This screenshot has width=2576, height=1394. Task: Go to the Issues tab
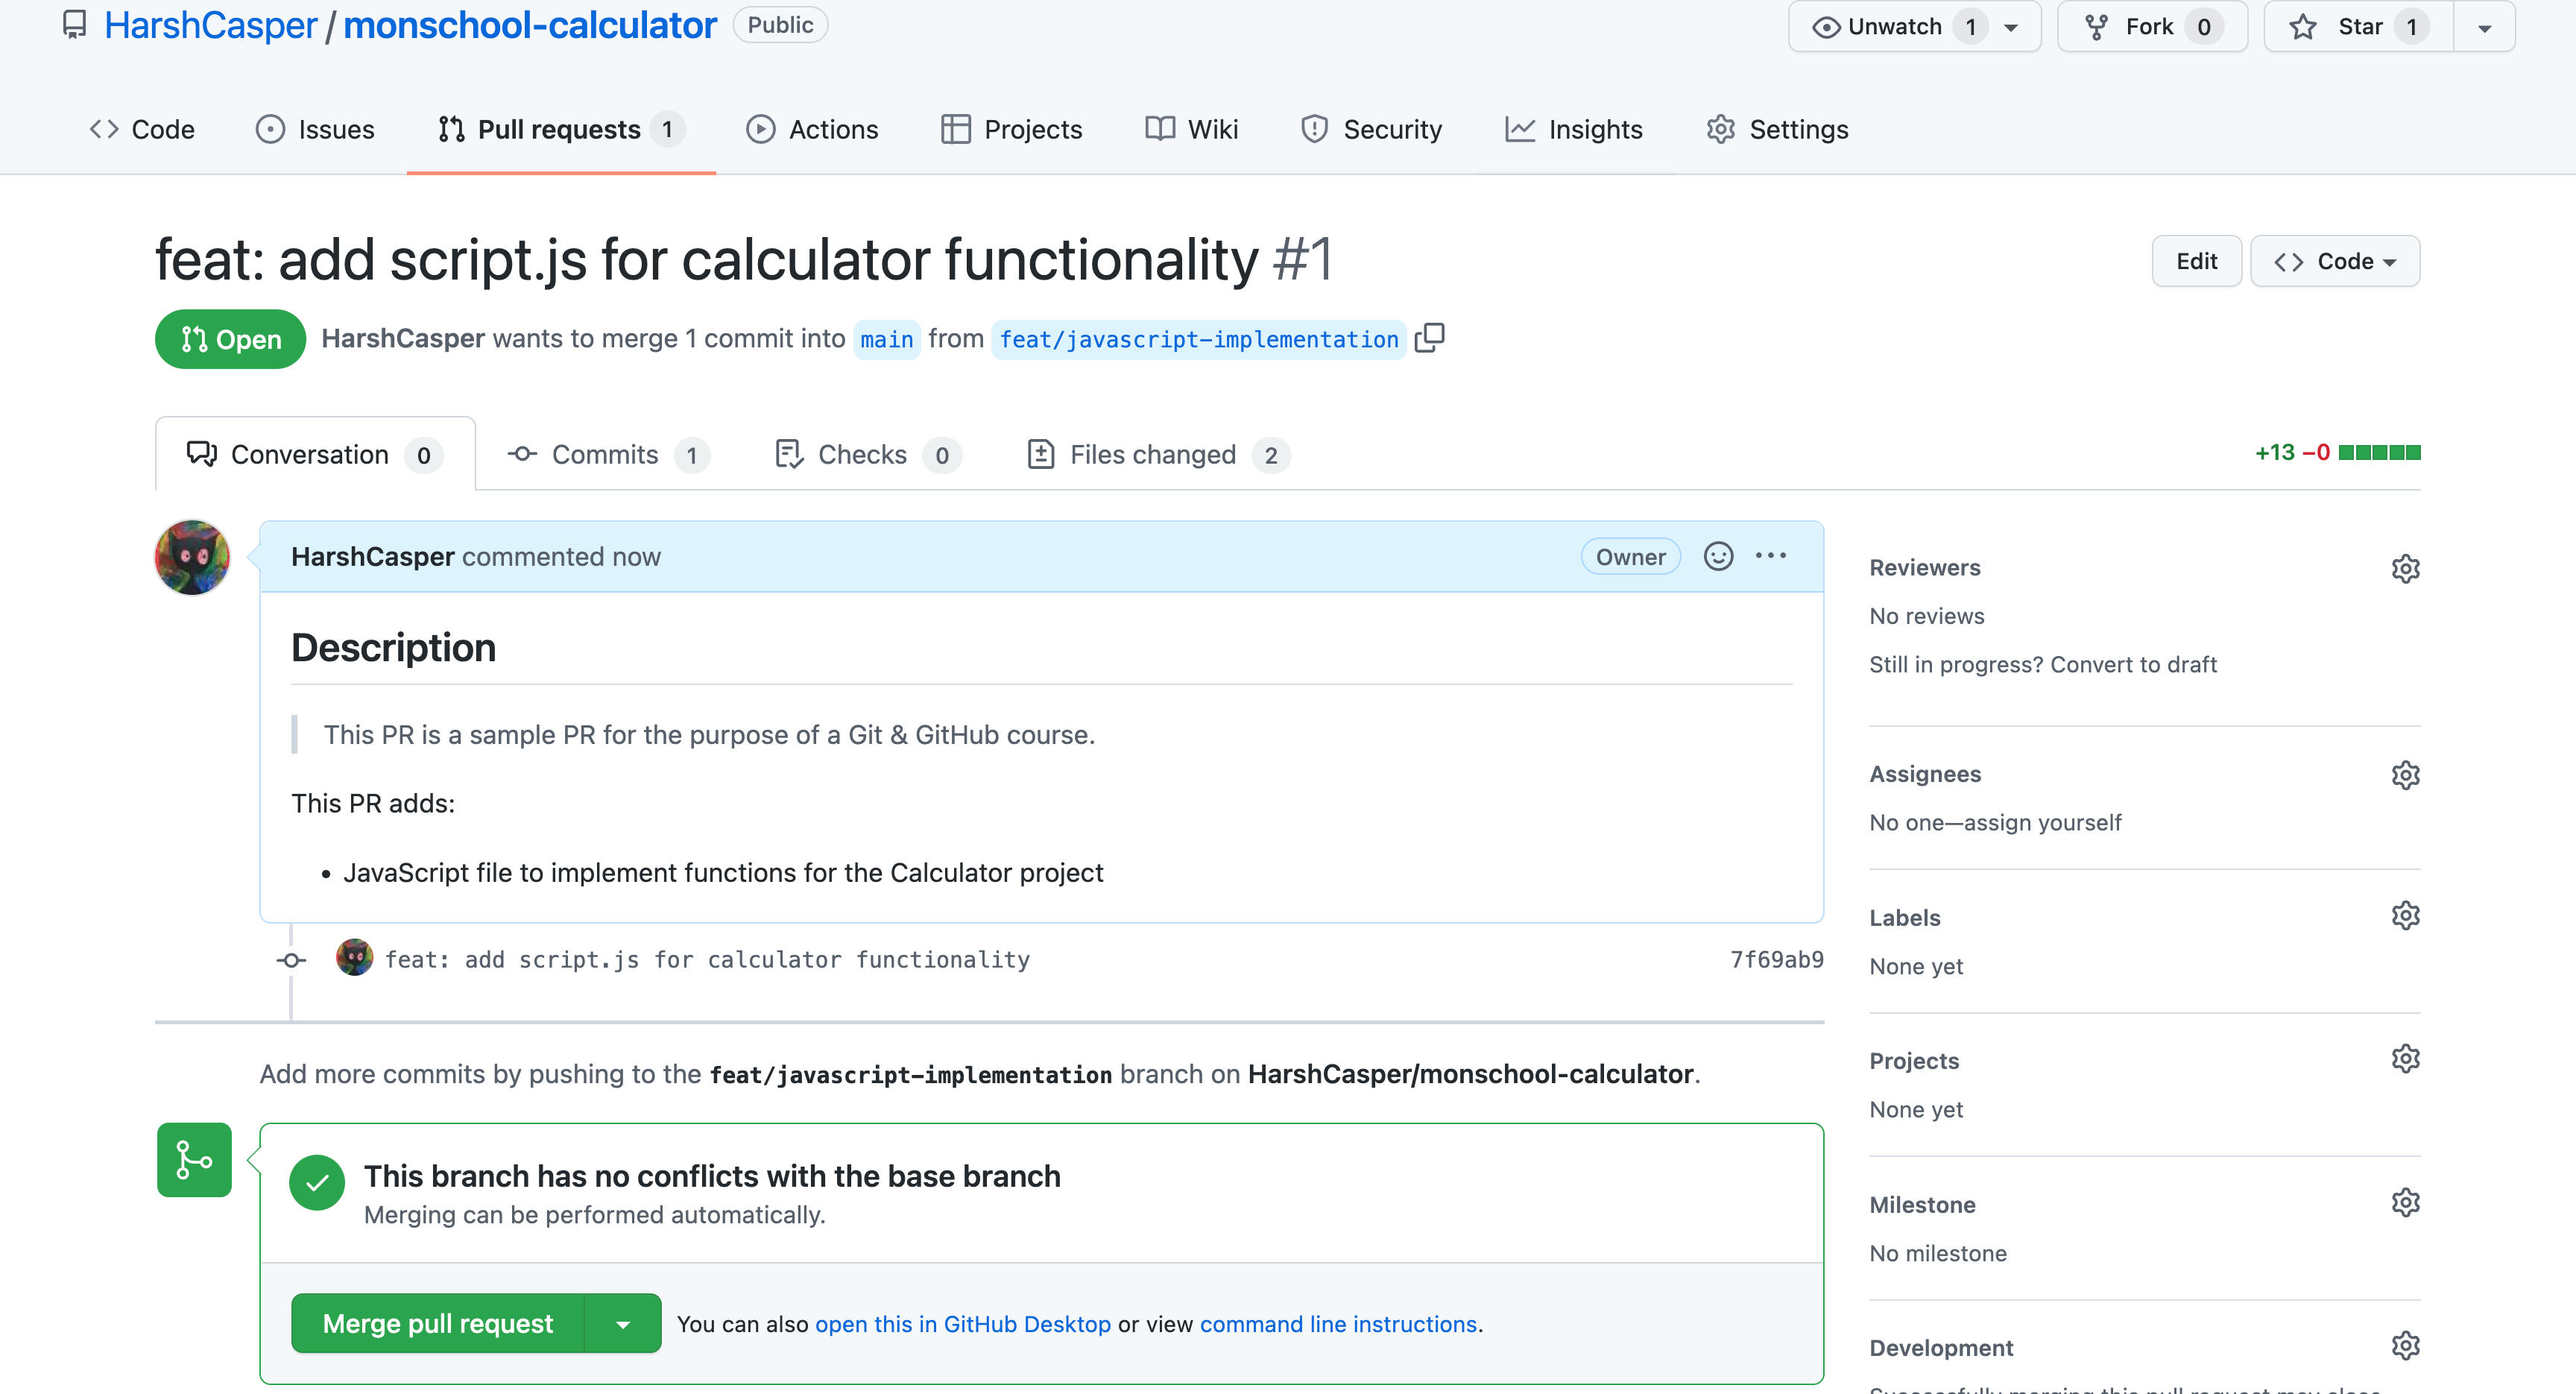[x=315, y=129]
